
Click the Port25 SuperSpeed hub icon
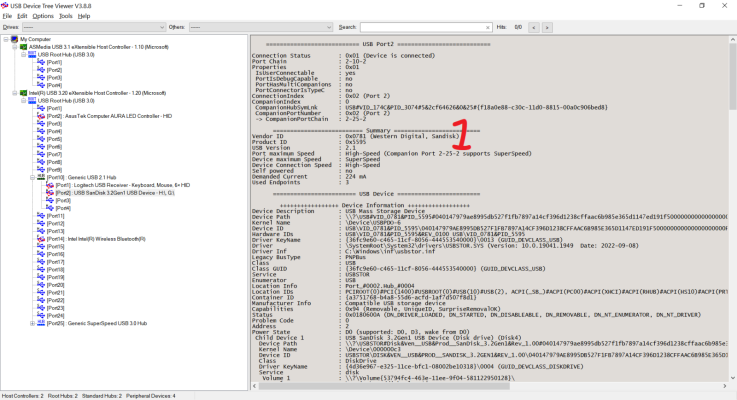(41, 323)
